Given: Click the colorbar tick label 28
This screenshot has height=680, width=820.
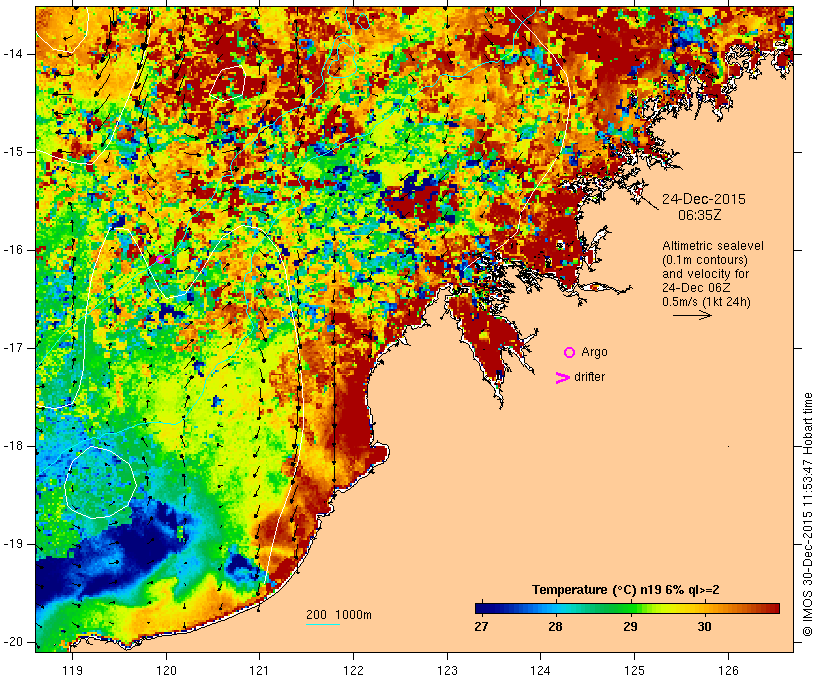Looking at the screenshot, I should (555, 626).
